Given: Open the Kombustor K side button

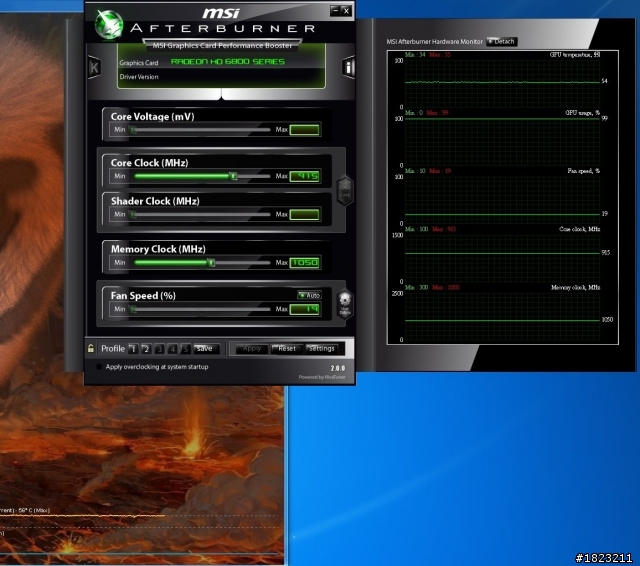Looking at the screenshot, I should tap(94, 67).
